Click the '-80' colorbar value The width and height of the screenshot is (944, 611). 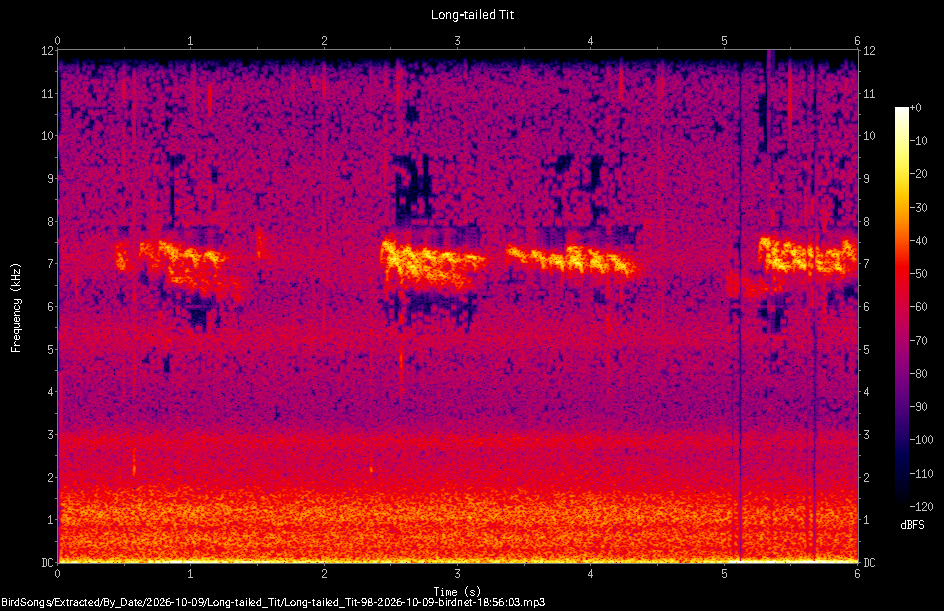[919, 374]
